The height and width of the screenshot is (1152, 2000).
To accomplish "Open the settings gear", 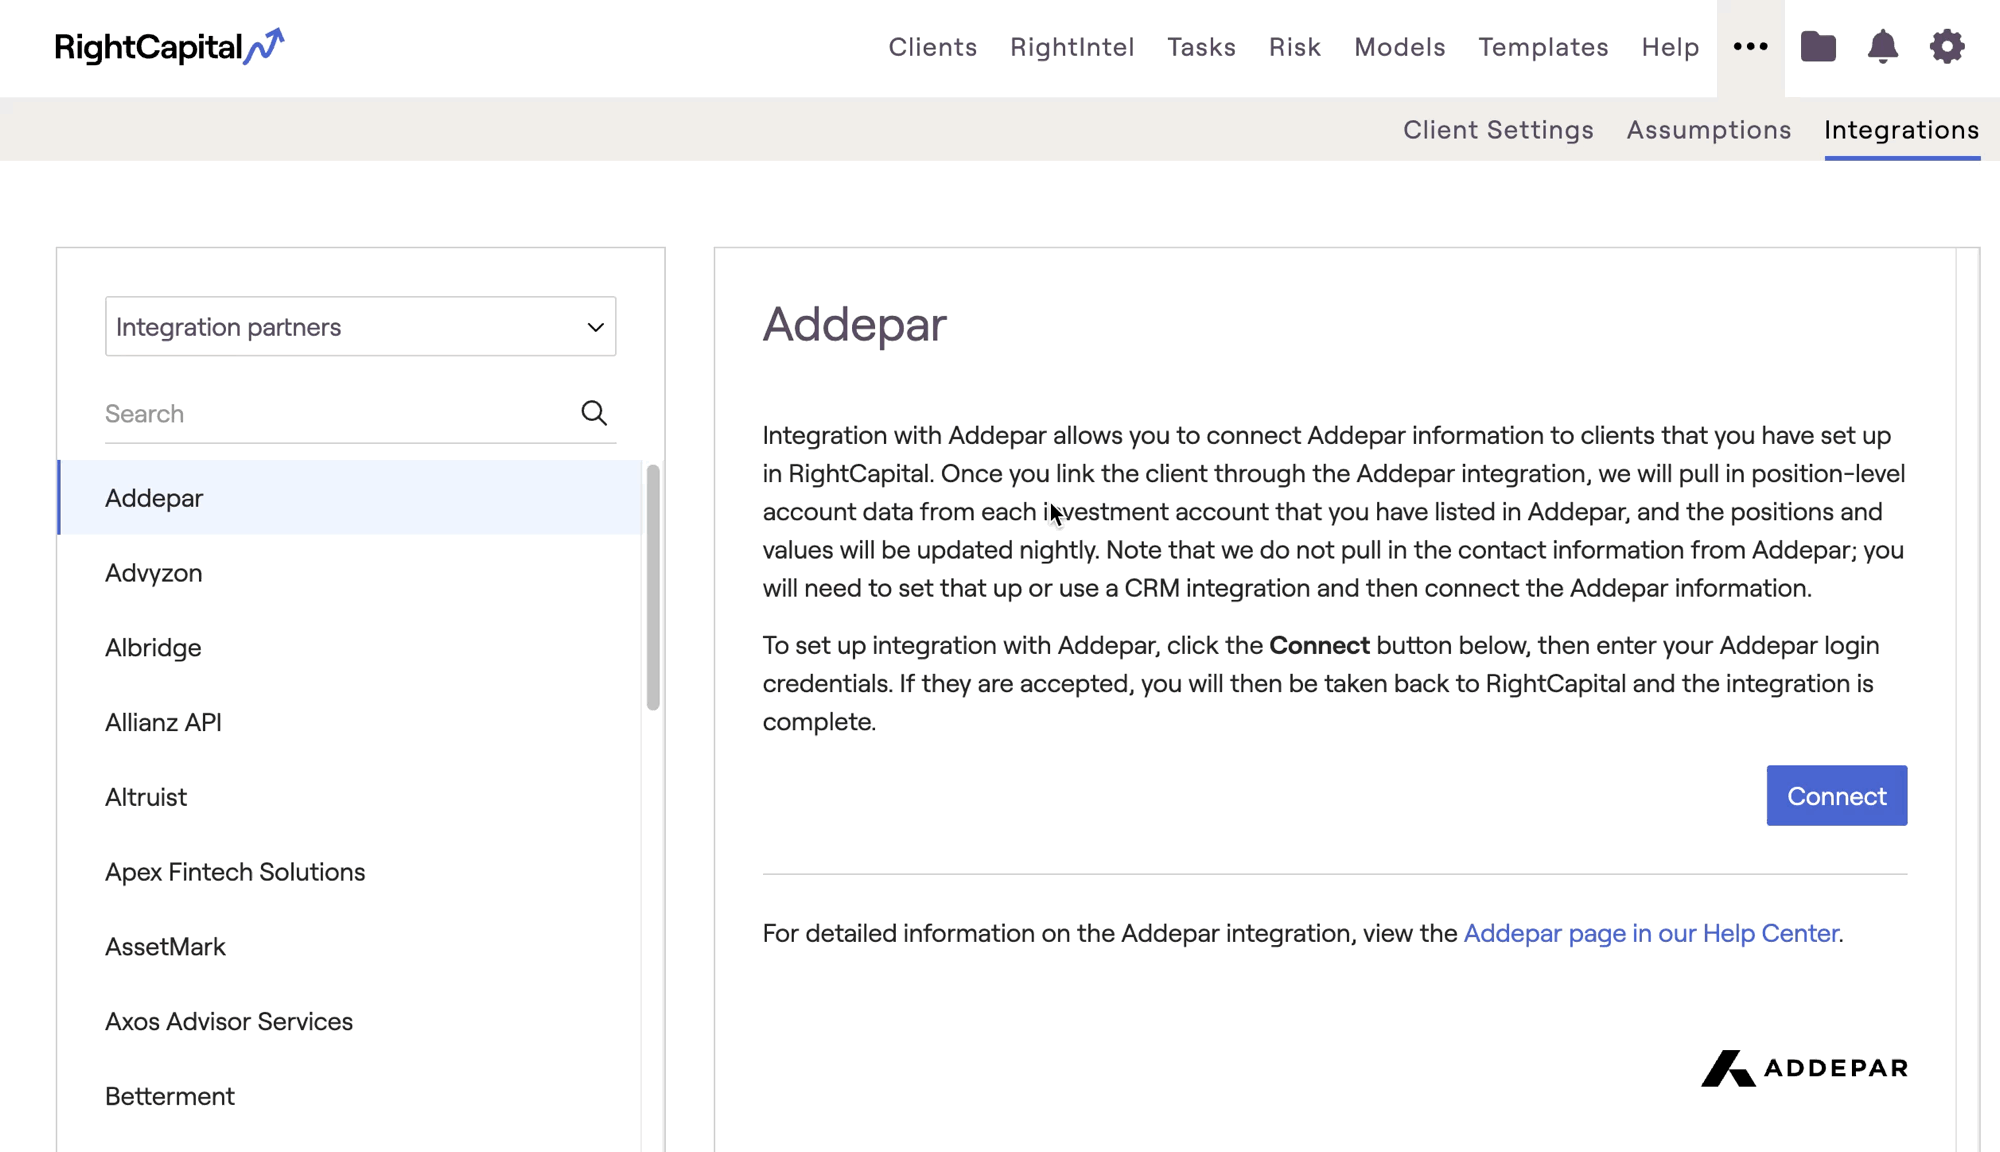I will tap(1947, 47).
